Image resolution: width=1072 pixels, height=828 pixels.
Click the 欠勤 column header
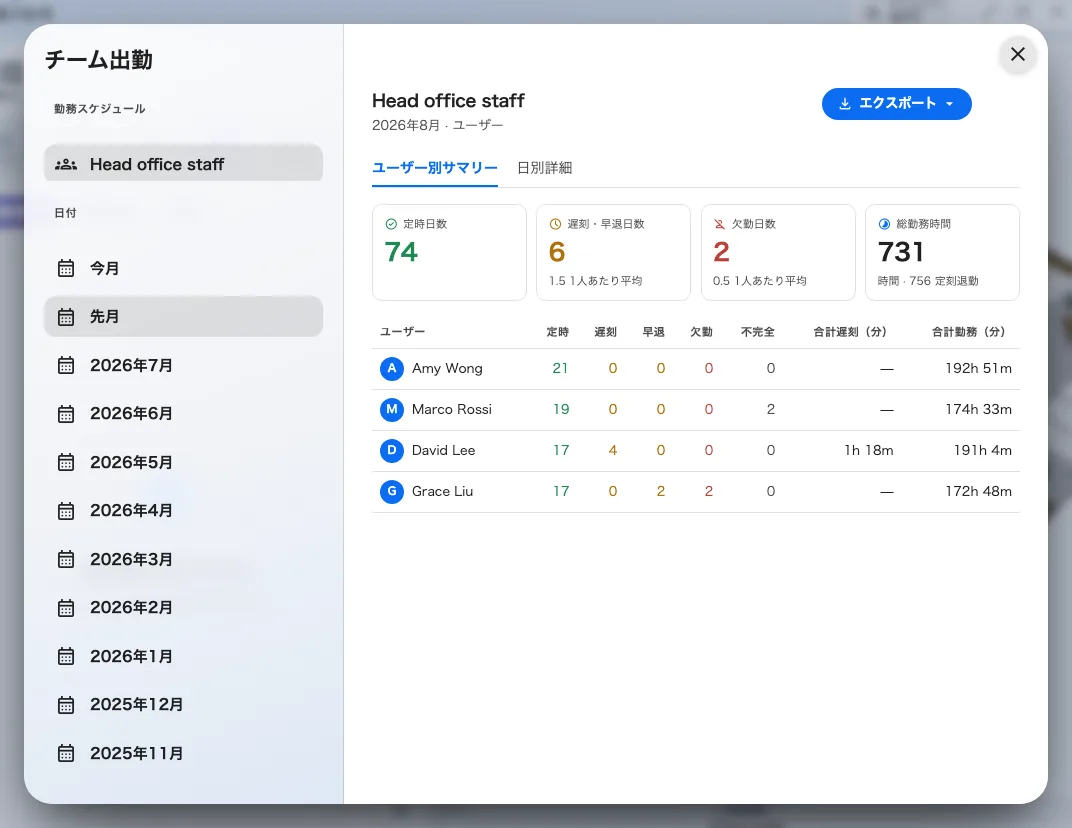click(x=701, y=332)
